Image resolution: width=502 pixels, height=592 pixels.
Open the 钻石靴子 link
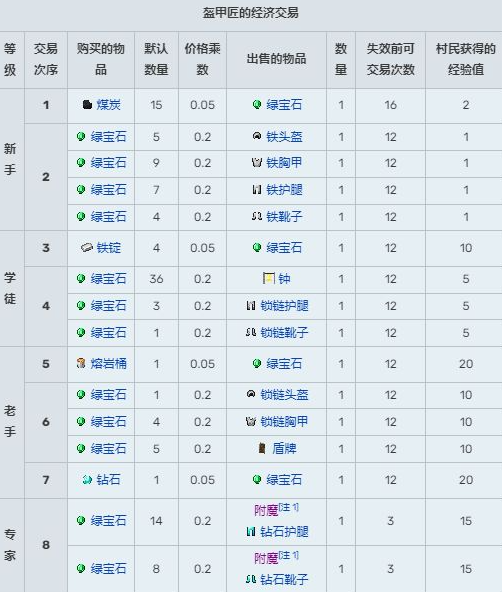284,579
